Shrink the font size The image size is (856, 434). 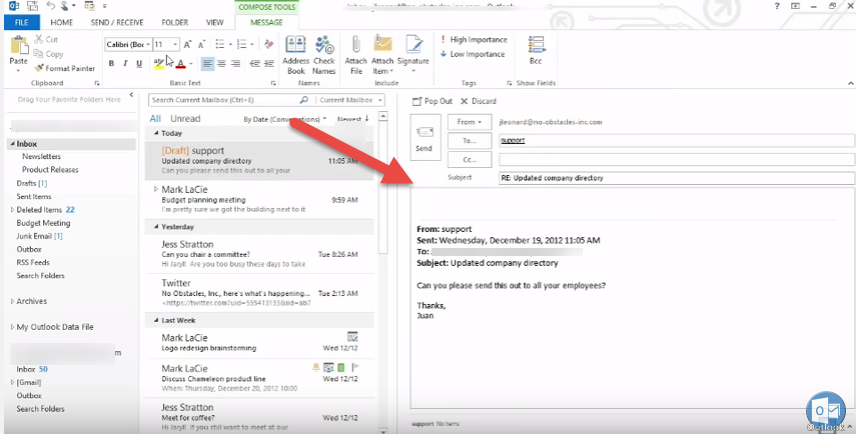pos(201,44)
